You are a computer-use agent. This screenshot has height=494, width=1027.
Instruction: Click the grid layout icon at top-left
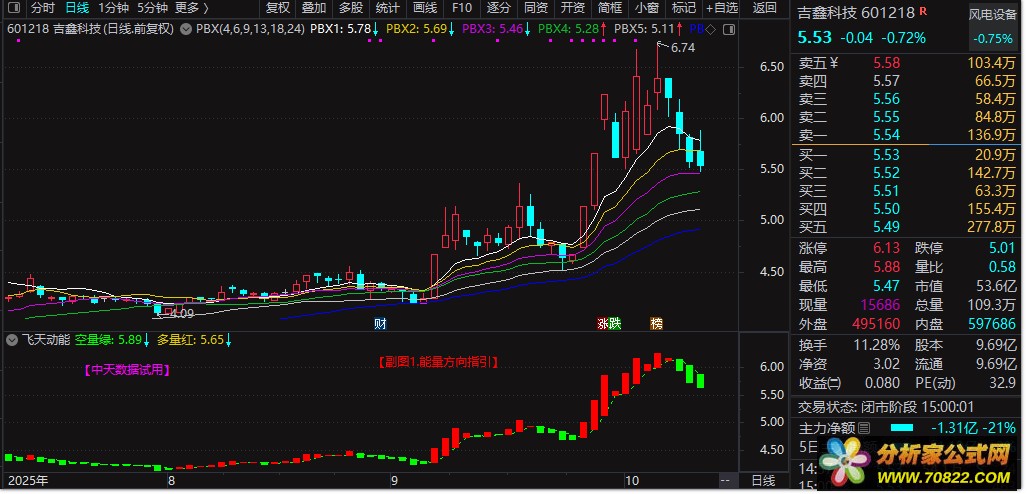13,8
